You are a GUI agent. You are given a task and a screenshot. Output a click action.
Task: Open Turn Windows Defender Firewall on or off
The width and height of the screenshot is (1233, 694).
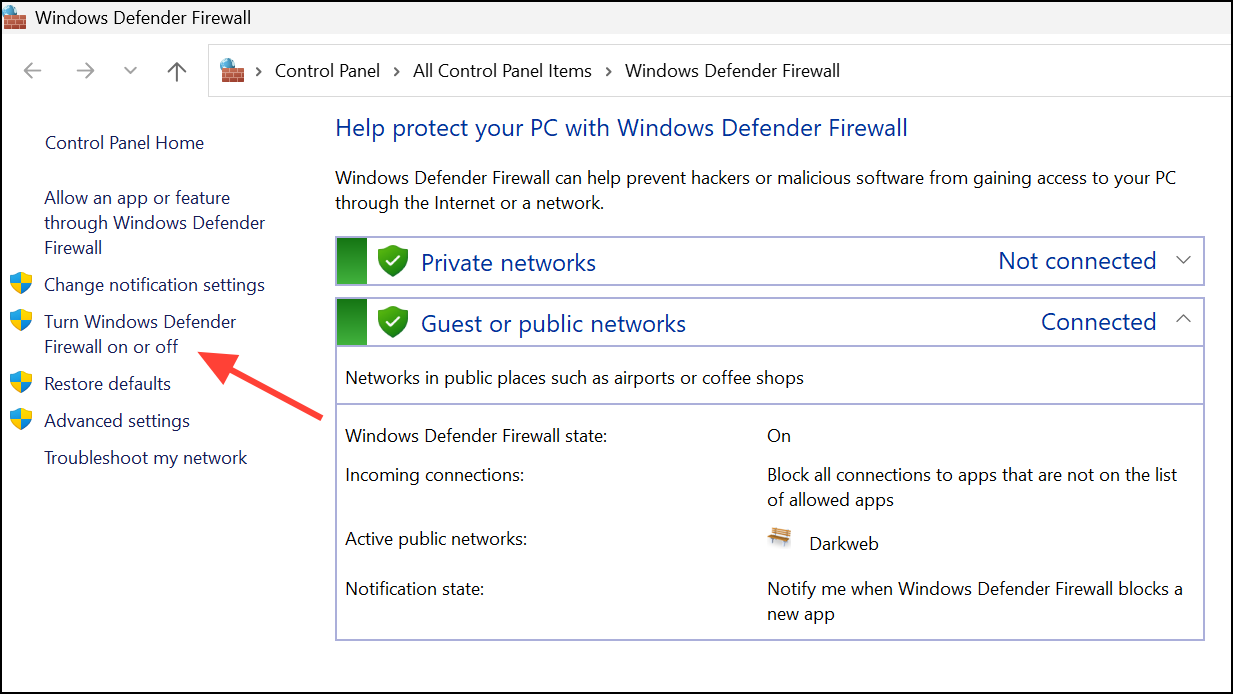click(139, 333)
